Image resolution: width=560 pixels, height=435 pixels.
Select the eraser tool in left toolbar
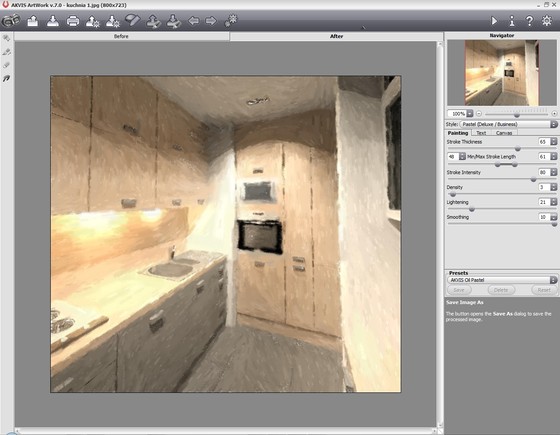coord(6,65)
